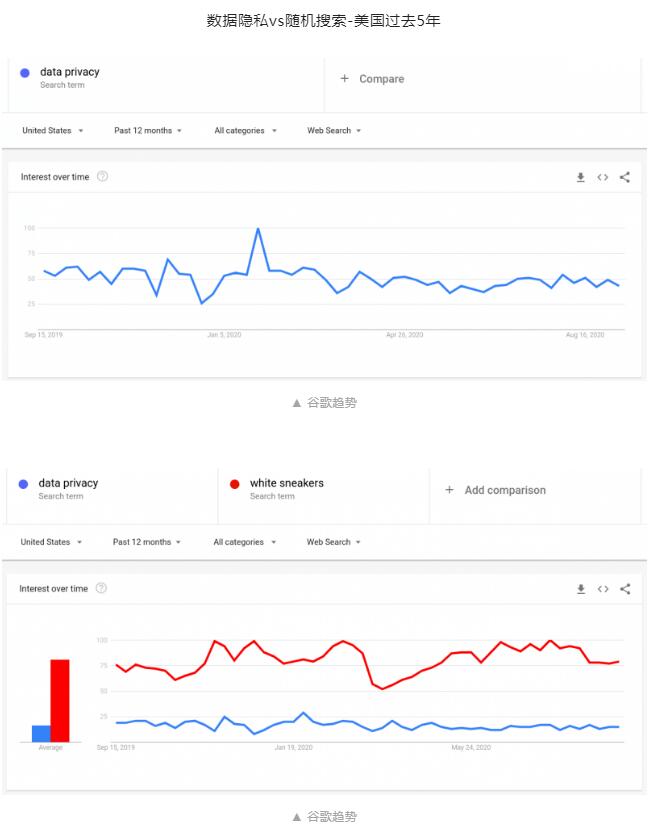Open the top All categories dropdown

(245, 130)
